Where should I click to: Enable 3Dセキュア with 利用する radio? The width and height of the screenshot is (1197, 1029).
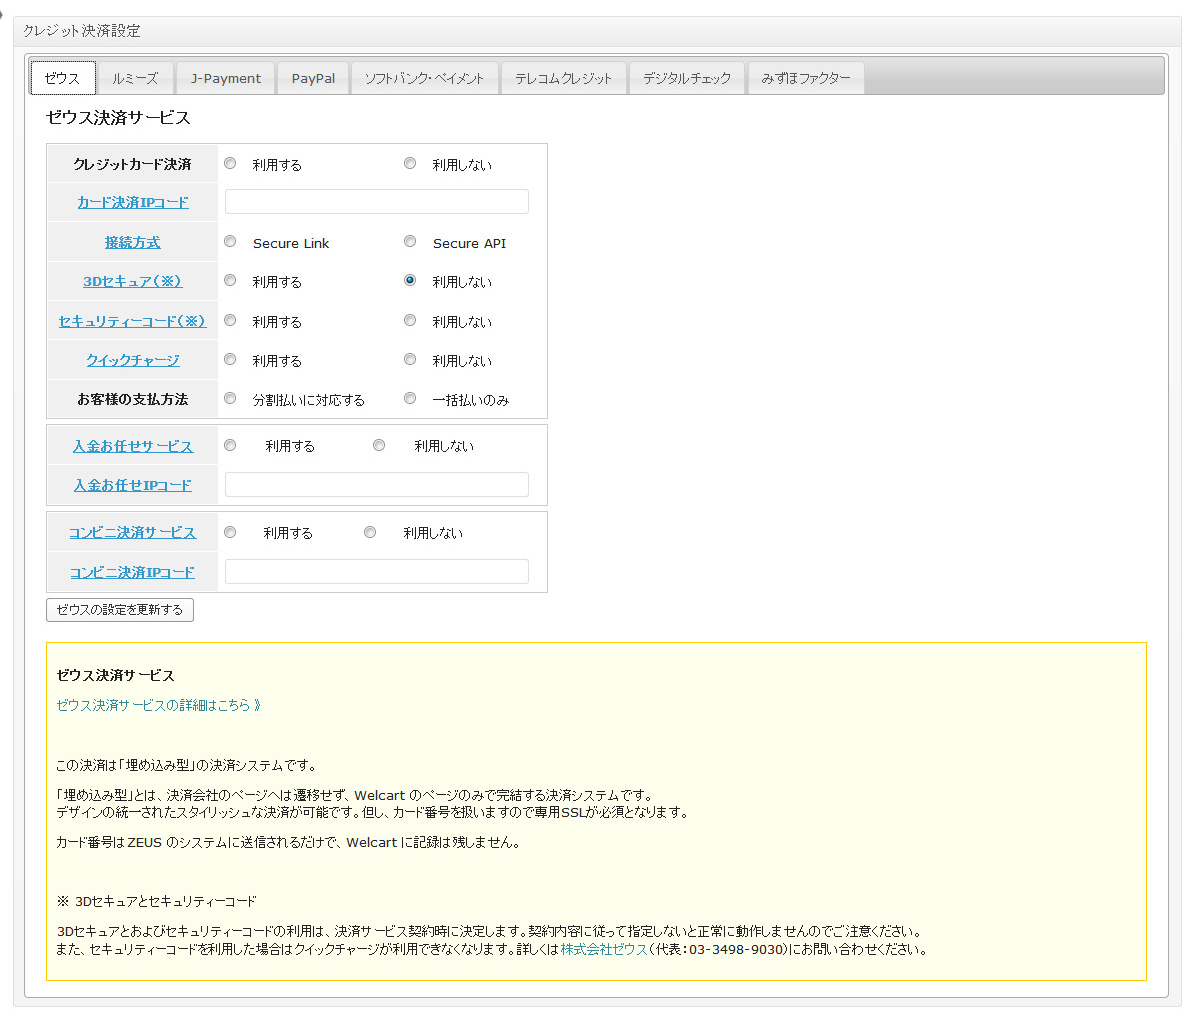pos(230,281)
